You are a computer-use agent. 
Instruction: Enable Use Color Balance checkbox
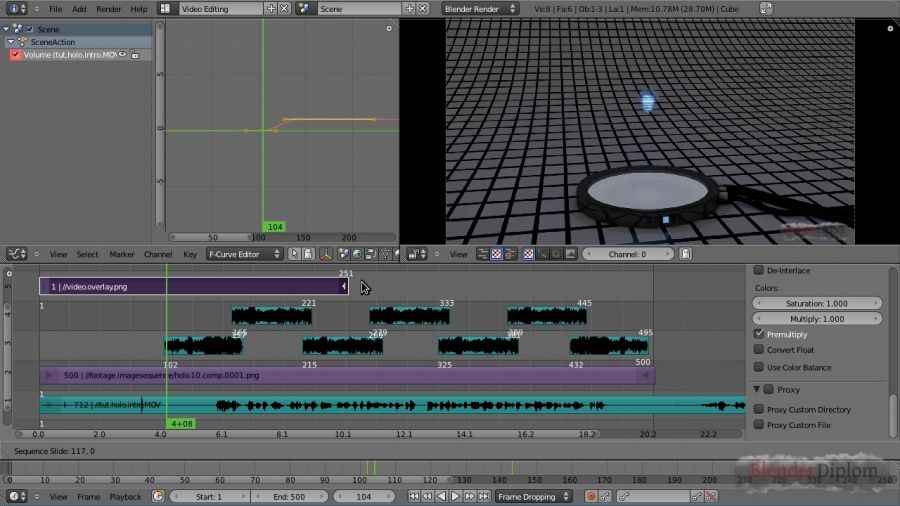[760, 367]
